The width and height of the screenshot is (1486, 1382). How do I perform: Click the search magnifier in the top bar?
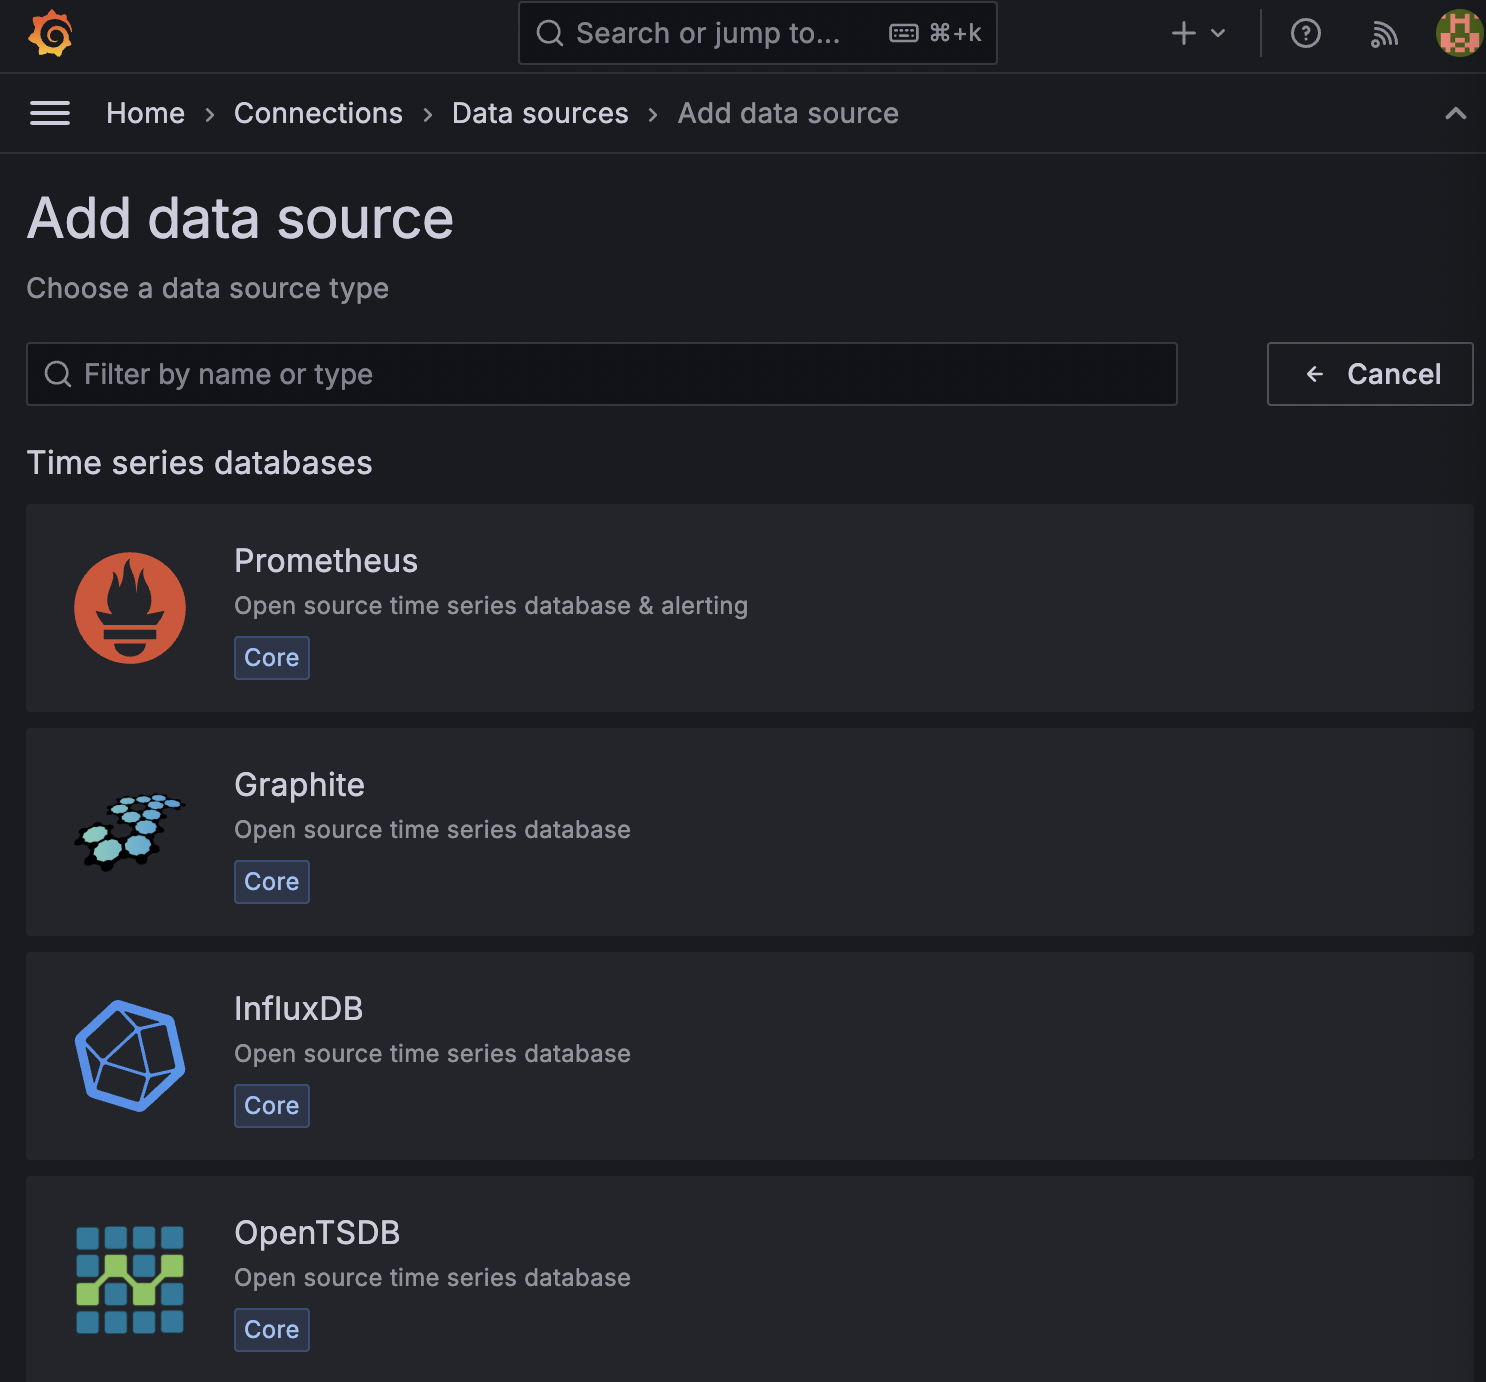[x=550, y=33]
